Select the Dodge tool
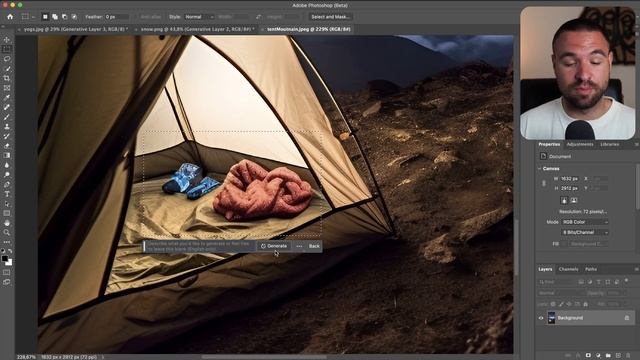Image resolution: width=640 pixels, height=360 pixels. point(7,175)
